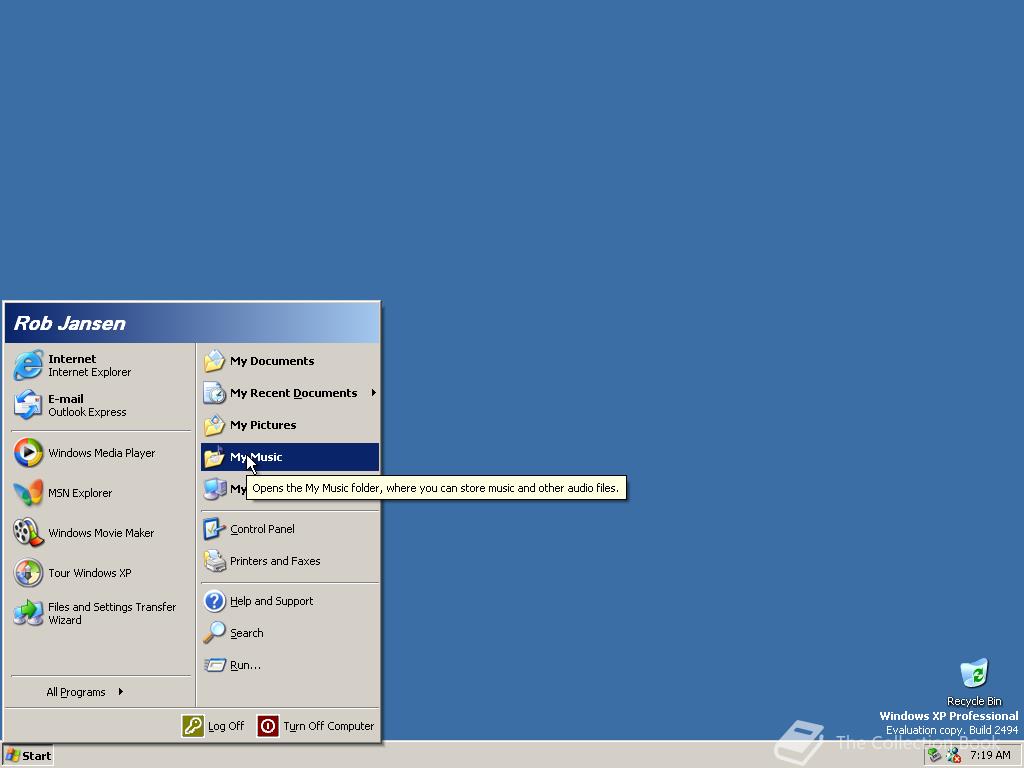The image size is (1024, 768).
Task: Click All Programs label
Action: [76, 692]
